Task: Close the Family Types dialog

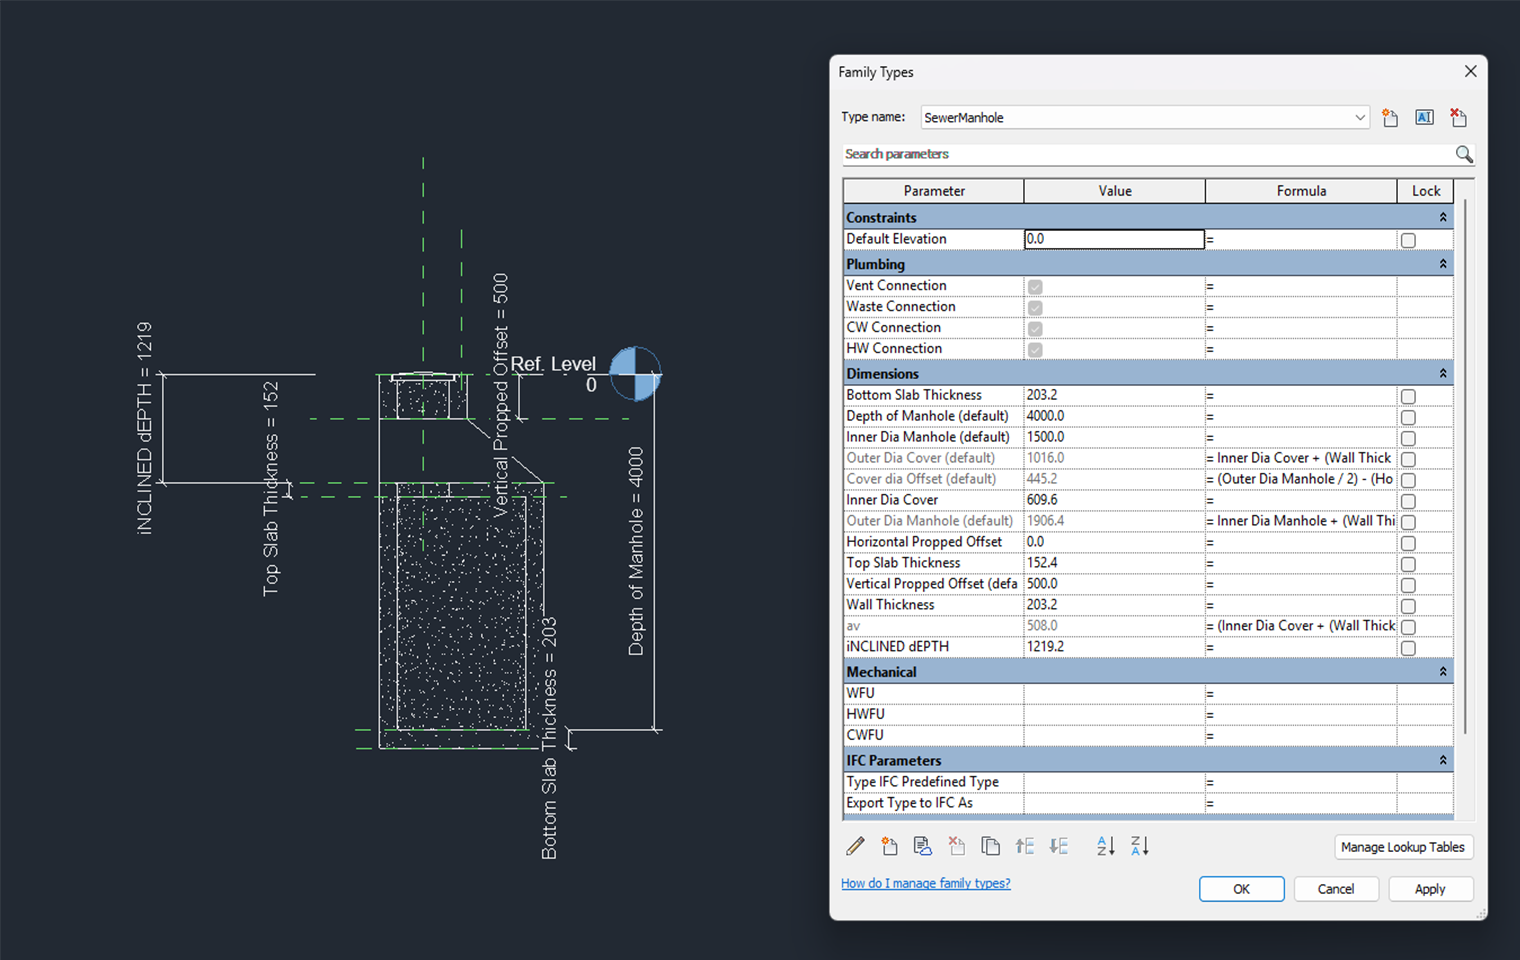Action: click(1470, 71)
